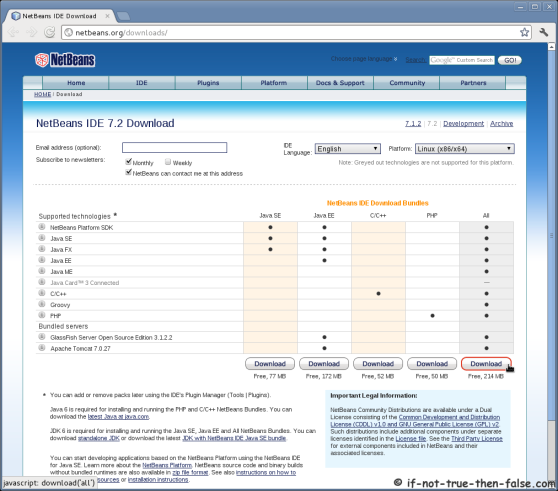Expand info icon for NetBeans Platform SDK
This screenshot has width=558, height=491.
[x=42, y=227]
